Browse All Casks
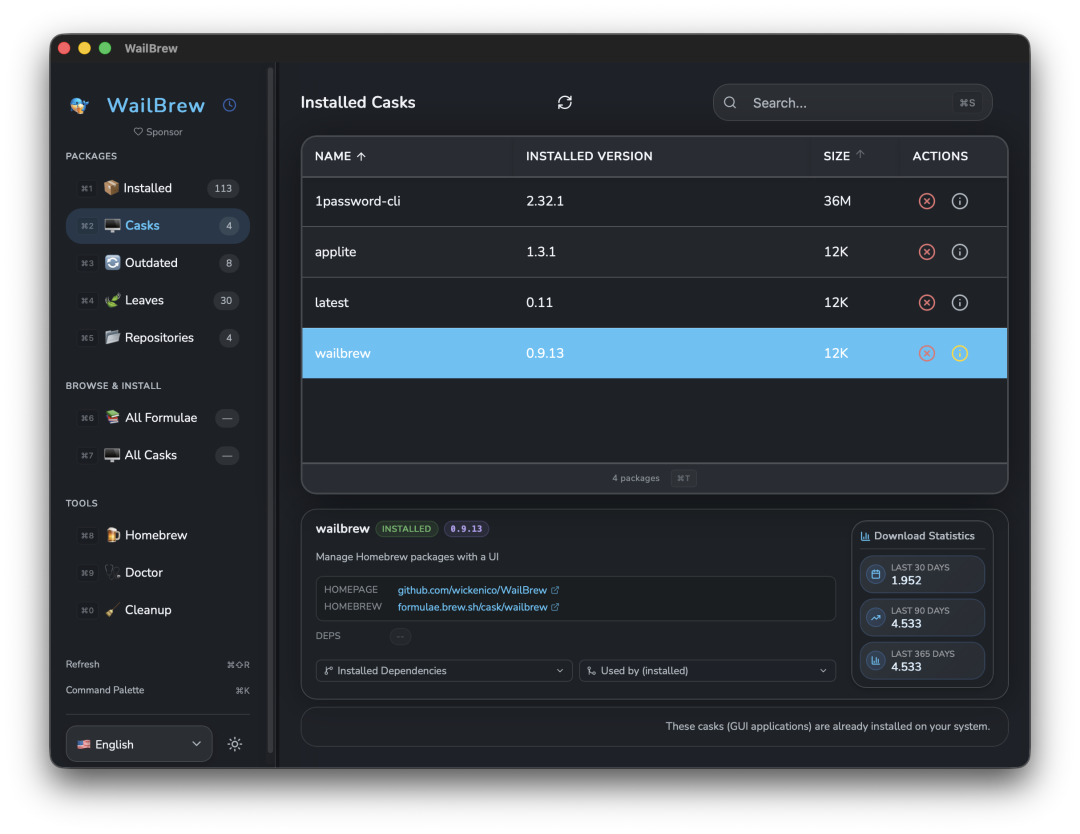Screen dimensions: 1080x834 (x=158, y=455)
